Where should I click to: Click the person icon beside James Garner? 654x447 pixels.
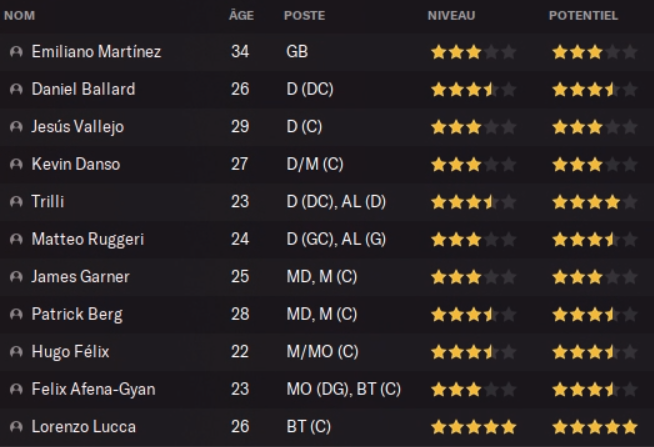[x=15, y=277]
